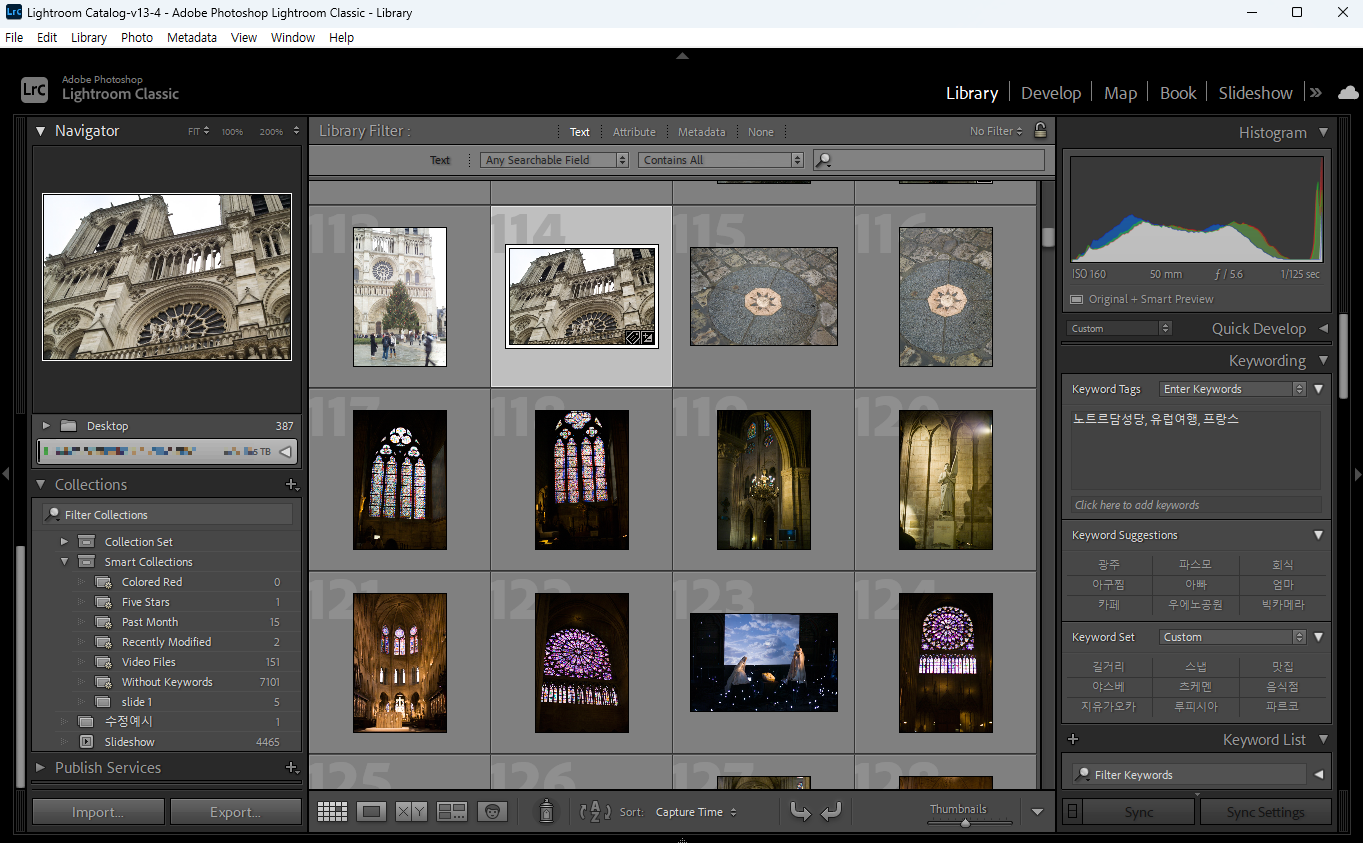Rotate photo clockwise arrow icon
This screenshot has width=1363, height=843.
point(831,812)
